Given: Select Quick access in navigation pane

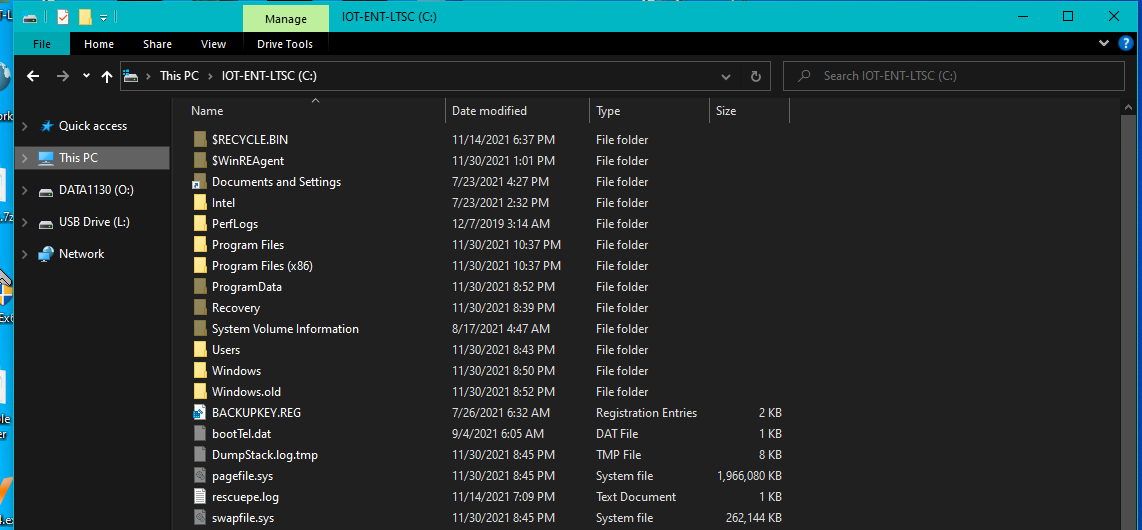Looking at the screenshot, I should coord(92,126).
